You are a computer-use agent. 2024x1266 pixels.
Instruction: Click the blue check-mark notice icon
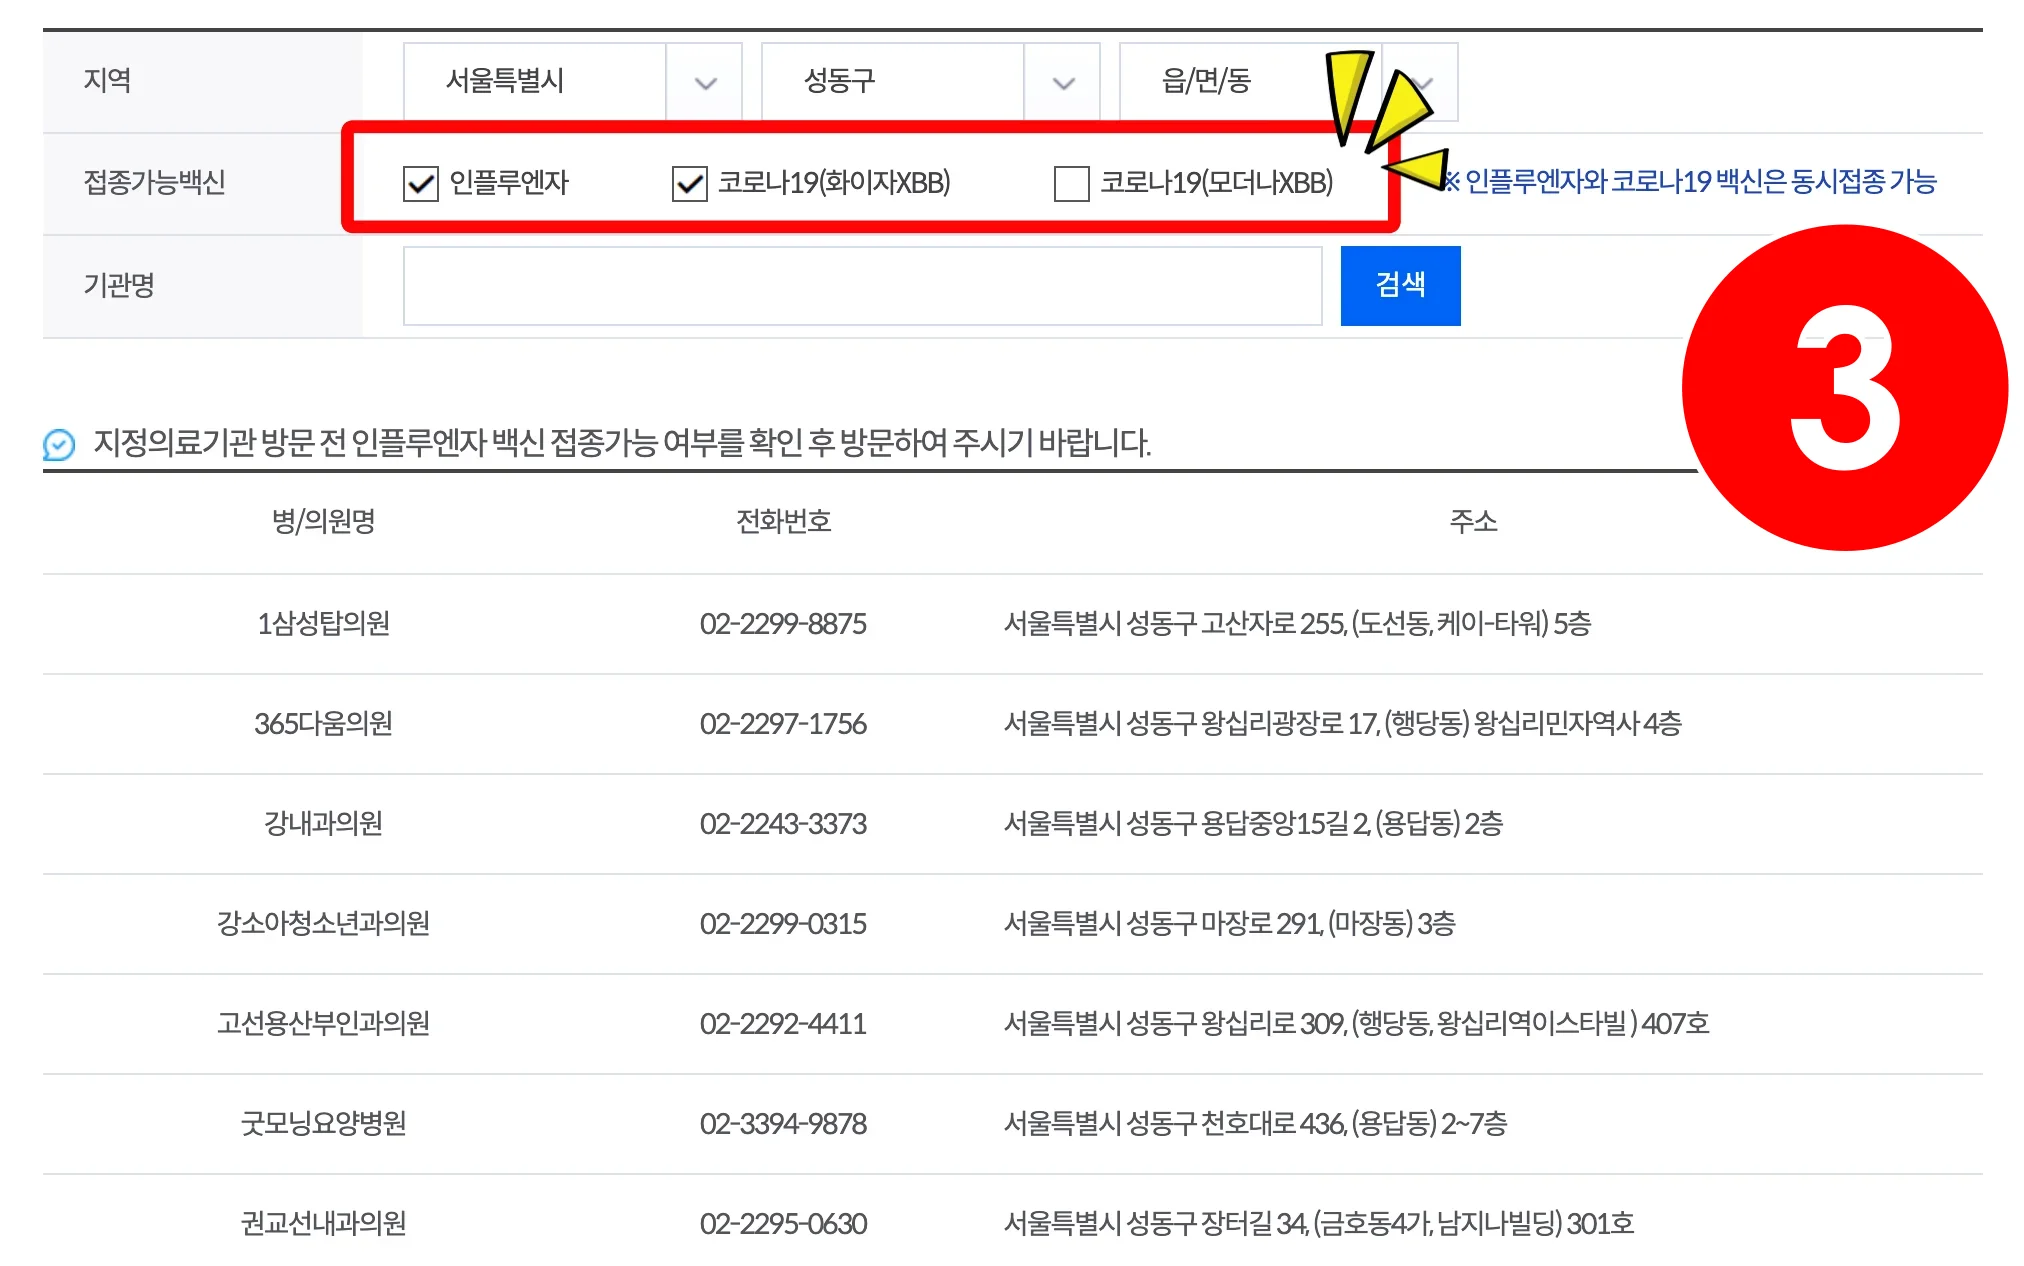(x=59, y=444)
